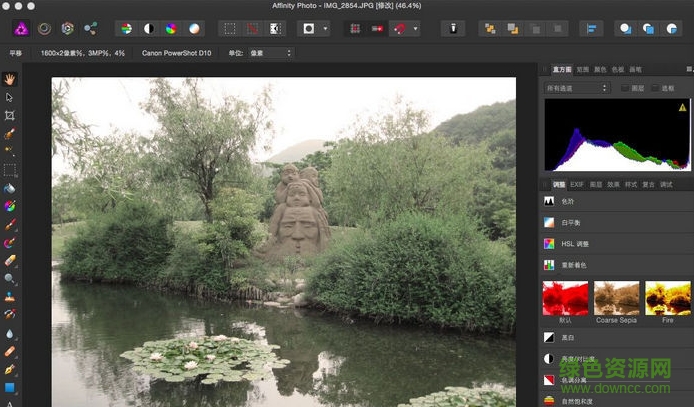Apply Auto Contrast half-circle icon

pyautogui.click(x=149, y=29)
